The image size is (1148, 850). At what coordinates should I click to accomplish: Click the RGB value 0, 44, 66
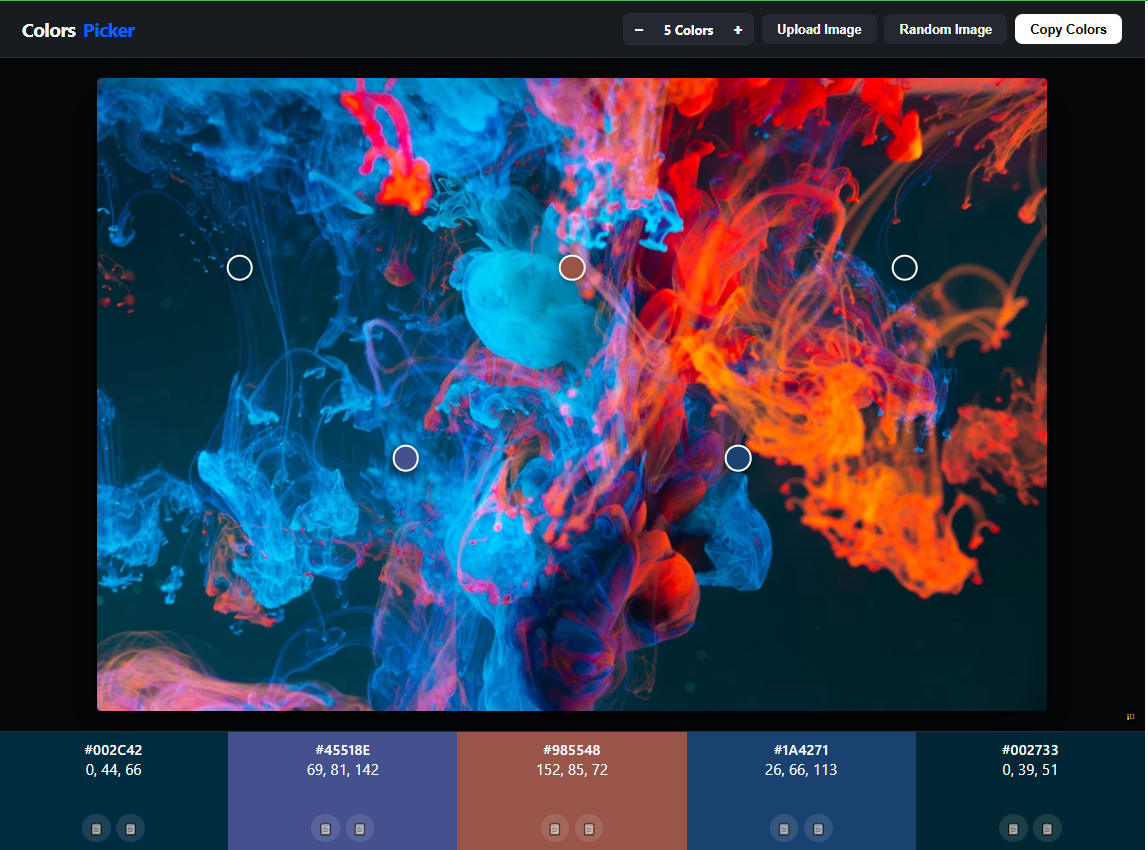click(113, 769)
